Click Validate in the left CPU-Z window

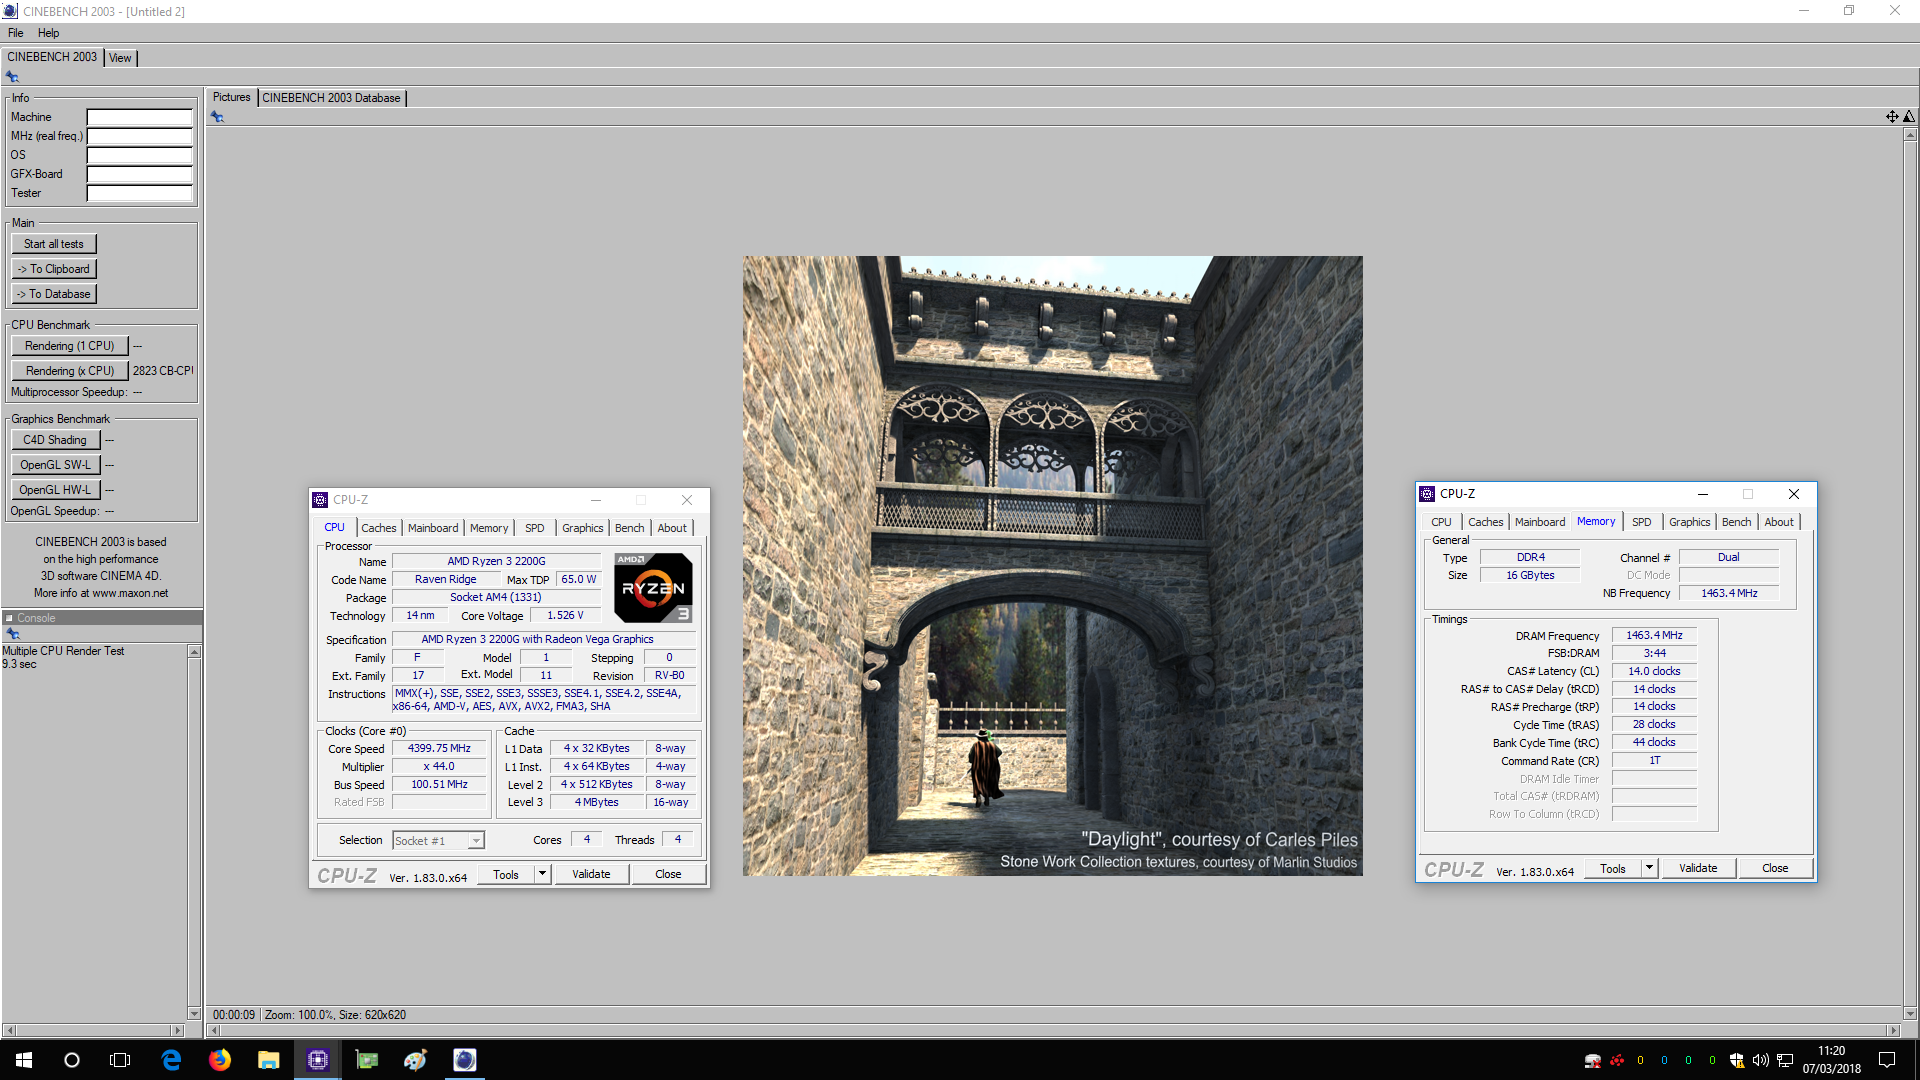coord(591,874)
